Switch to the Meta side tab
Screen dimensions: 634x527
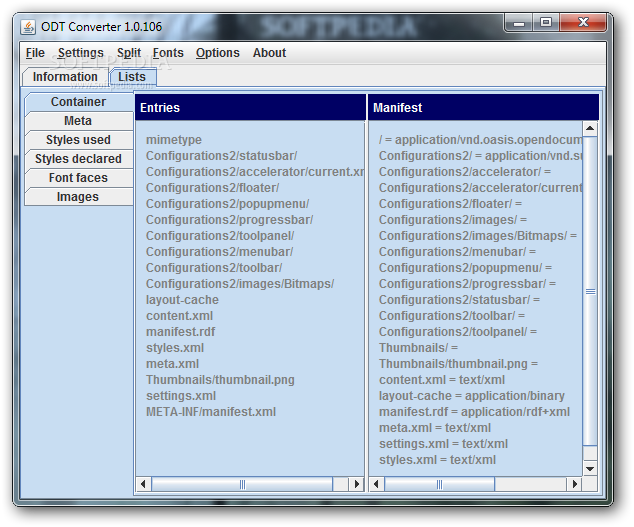(78, 121)
